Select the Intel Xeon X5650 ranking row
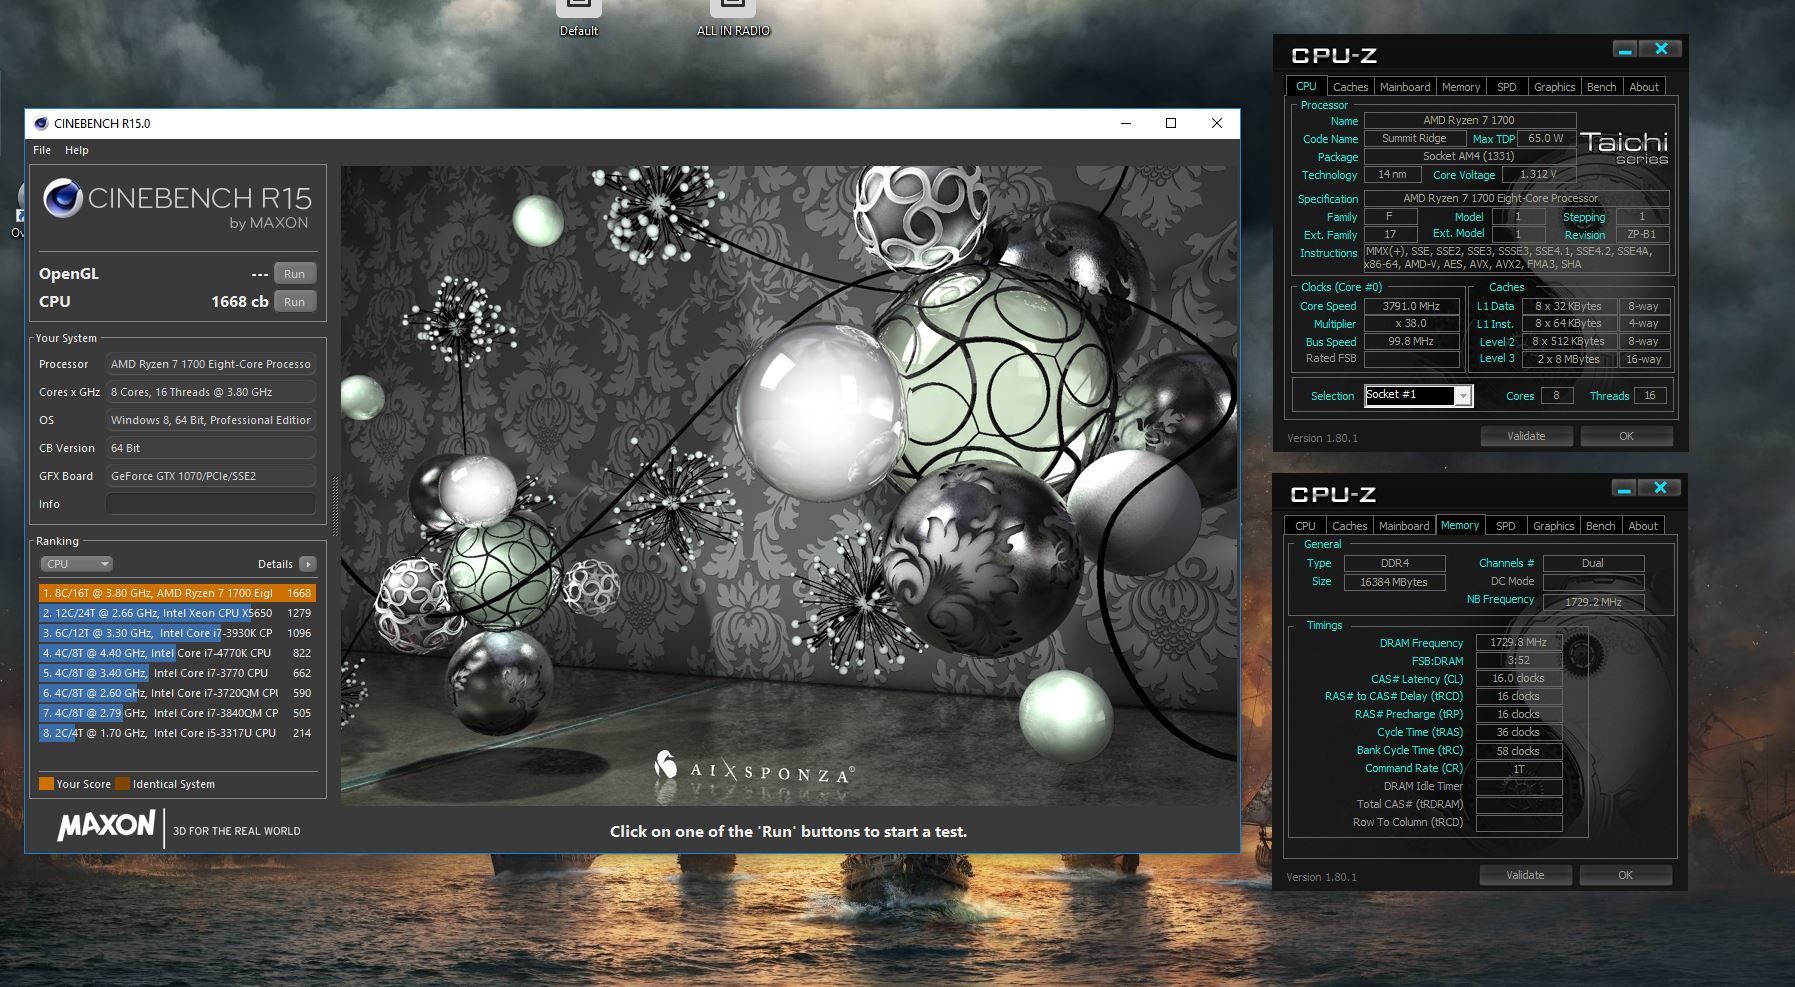Image resolution: width=1795 pixels, height=987 pixels. coord(177,613)
